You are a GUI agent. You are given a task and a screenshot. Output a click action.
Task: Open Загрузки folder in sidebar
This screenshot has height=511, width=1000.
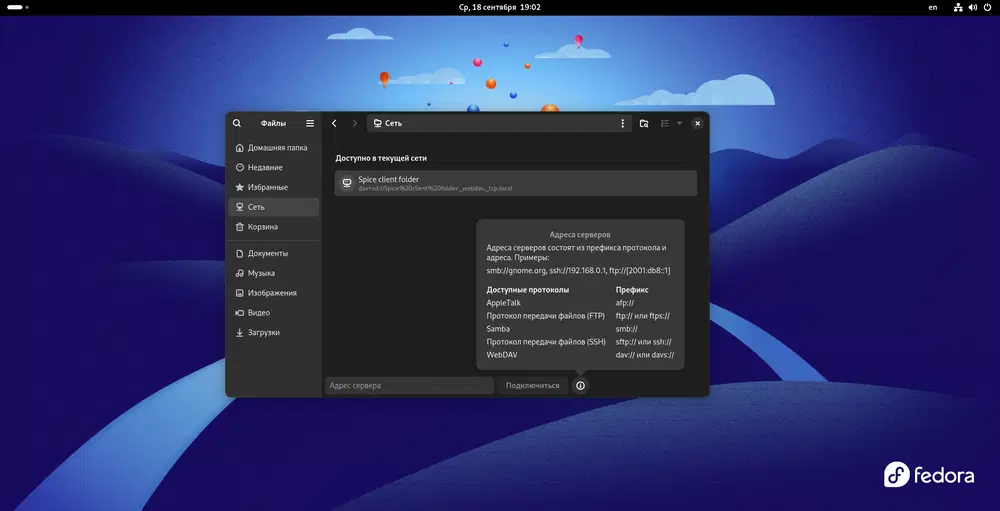click(x=274, y=332)
